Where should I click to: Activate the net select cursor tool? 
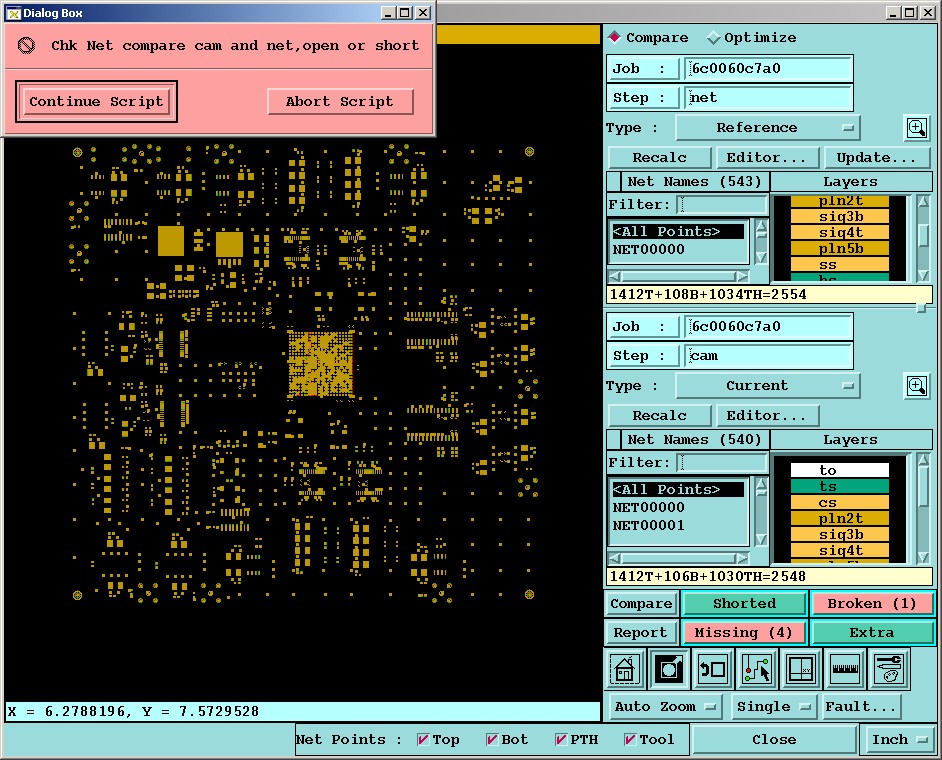click(756, 669)
